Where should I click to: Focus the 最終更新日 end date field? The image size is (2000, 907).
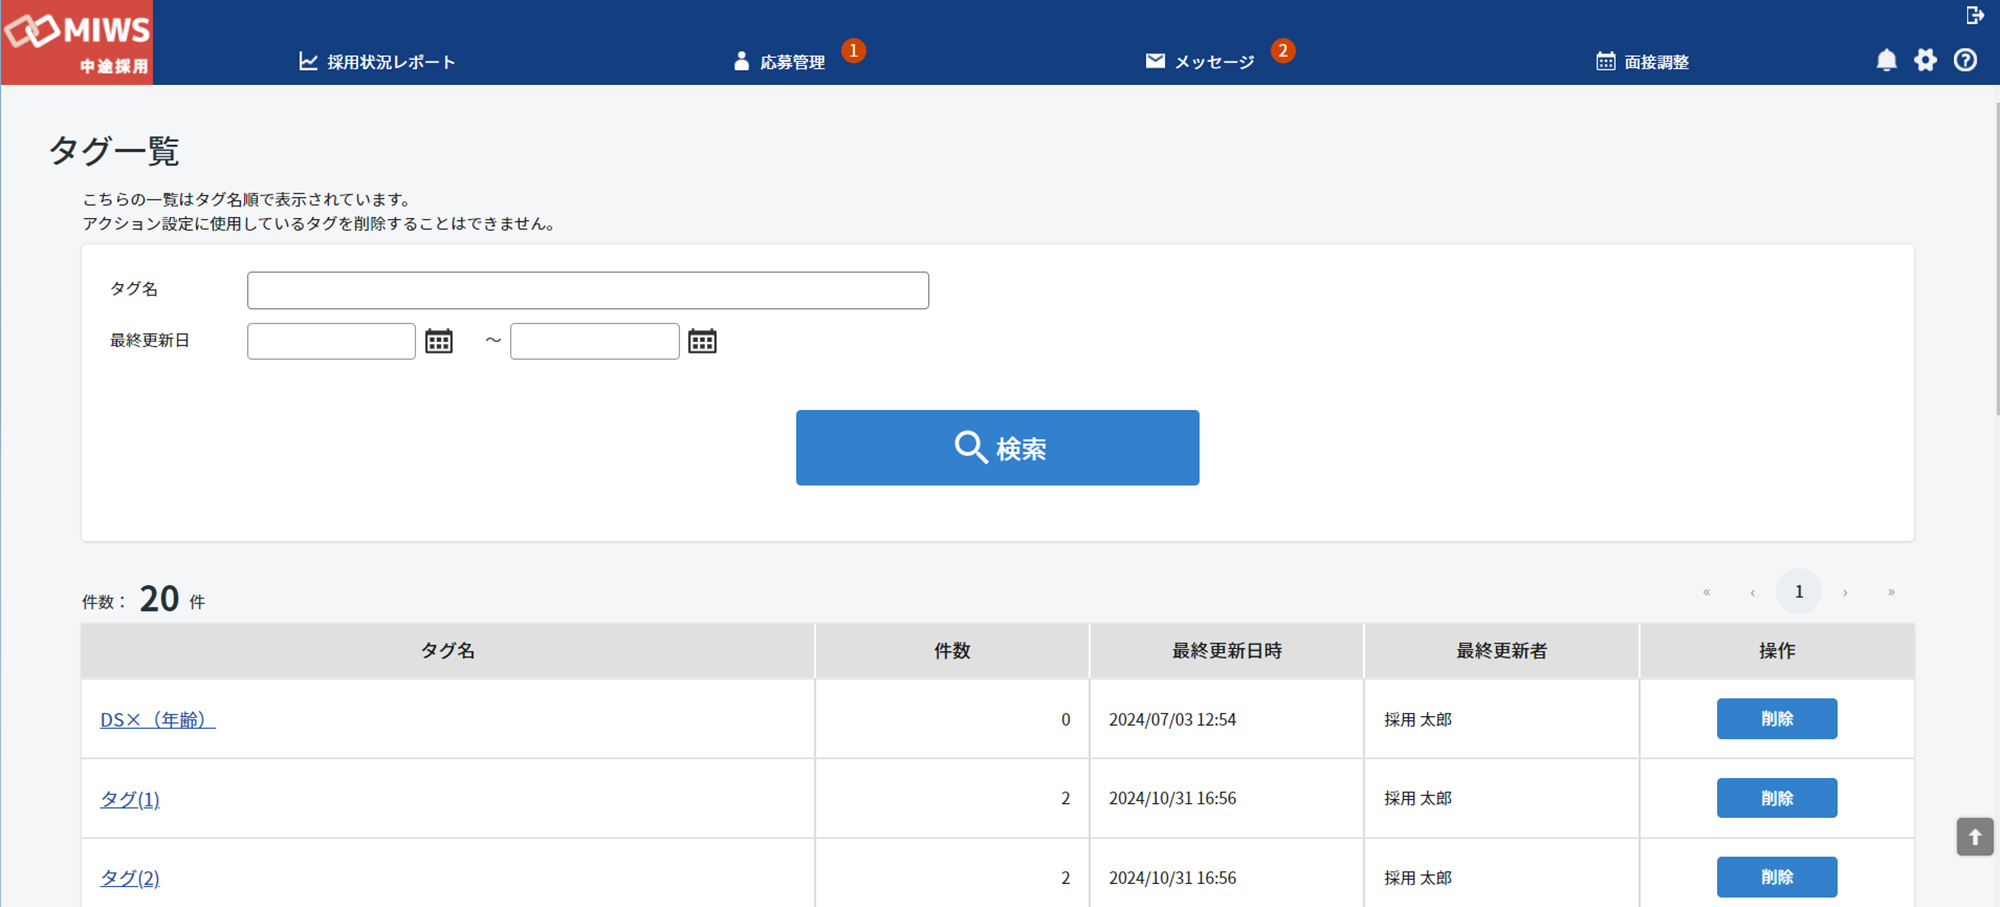point(594,341)
